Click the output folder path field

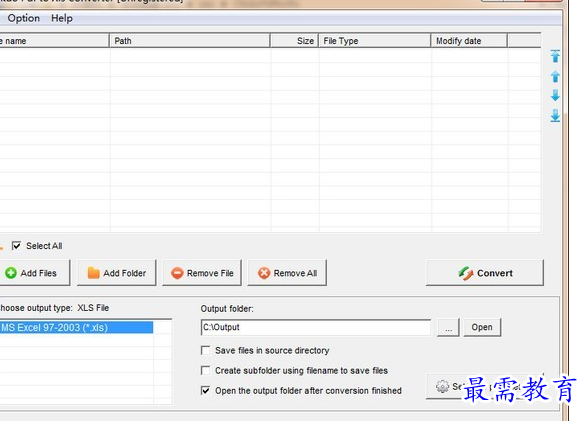(316, 327)
